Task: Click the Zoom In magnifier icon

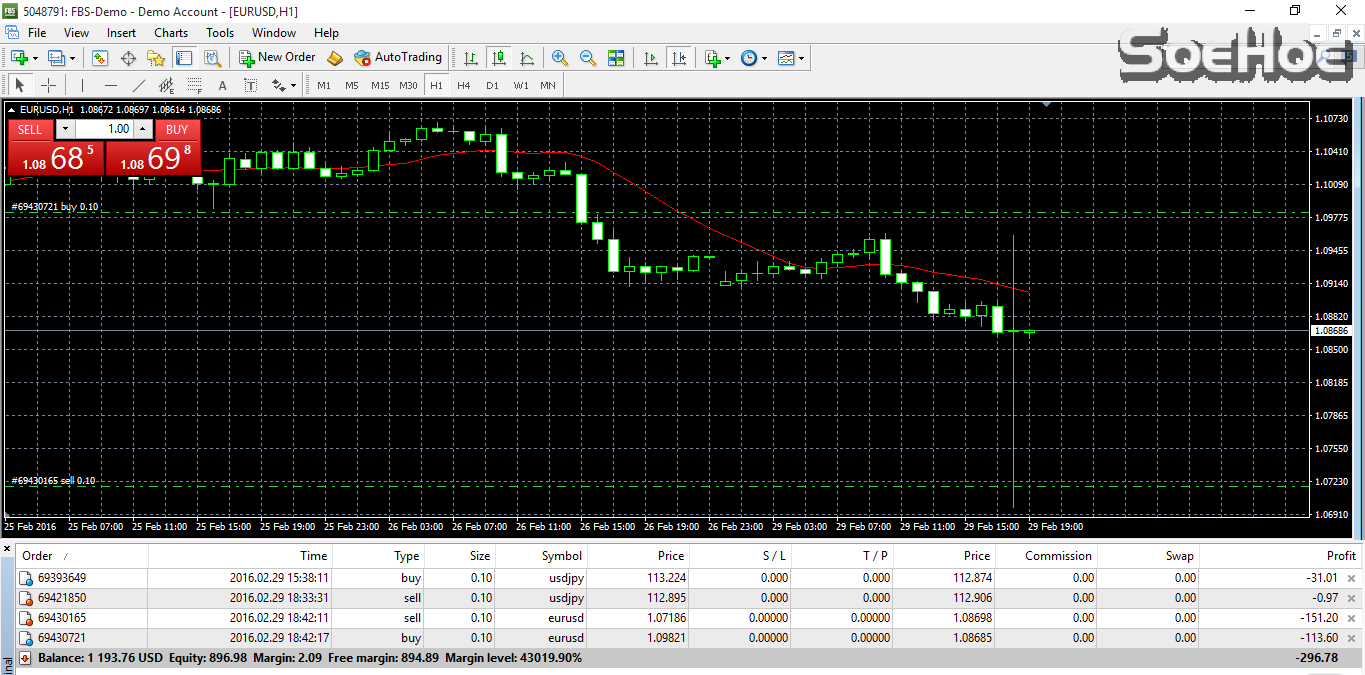Action: coord(560,58)
